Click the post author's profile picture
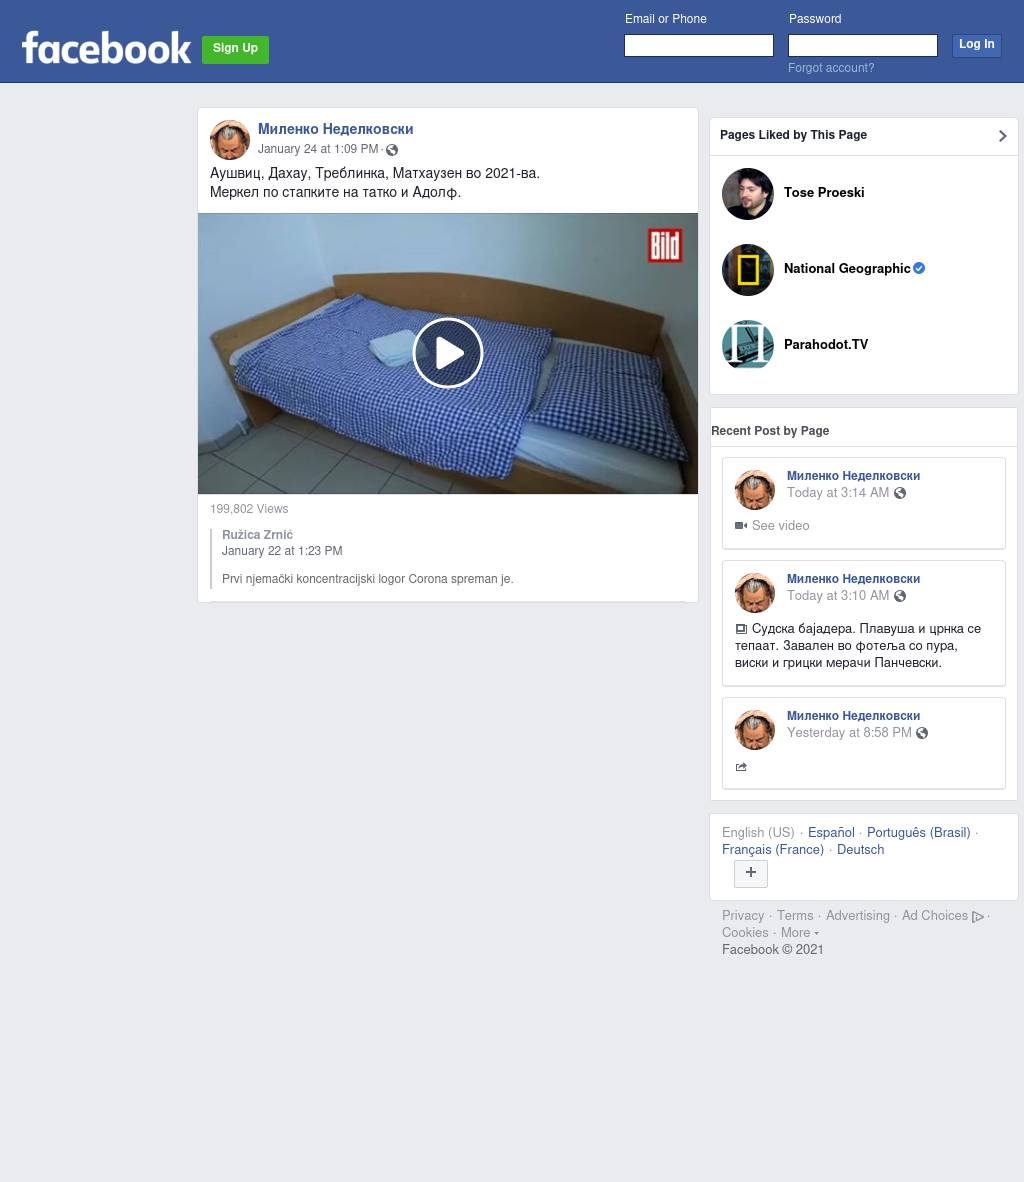Viewport: 1024px width, 1182px height. pos(230,141)
